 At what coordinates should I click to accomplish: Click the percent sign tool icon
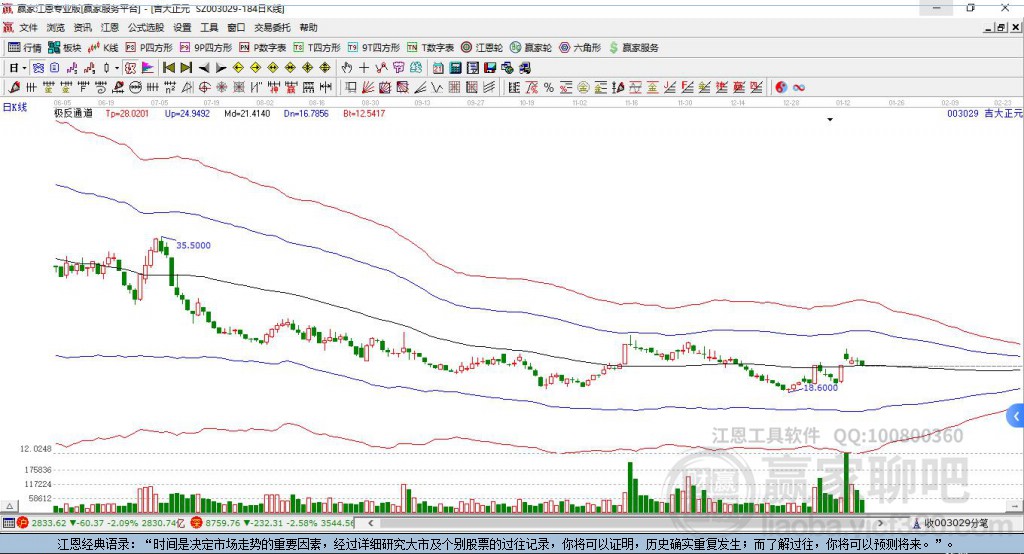click(549, 88)
